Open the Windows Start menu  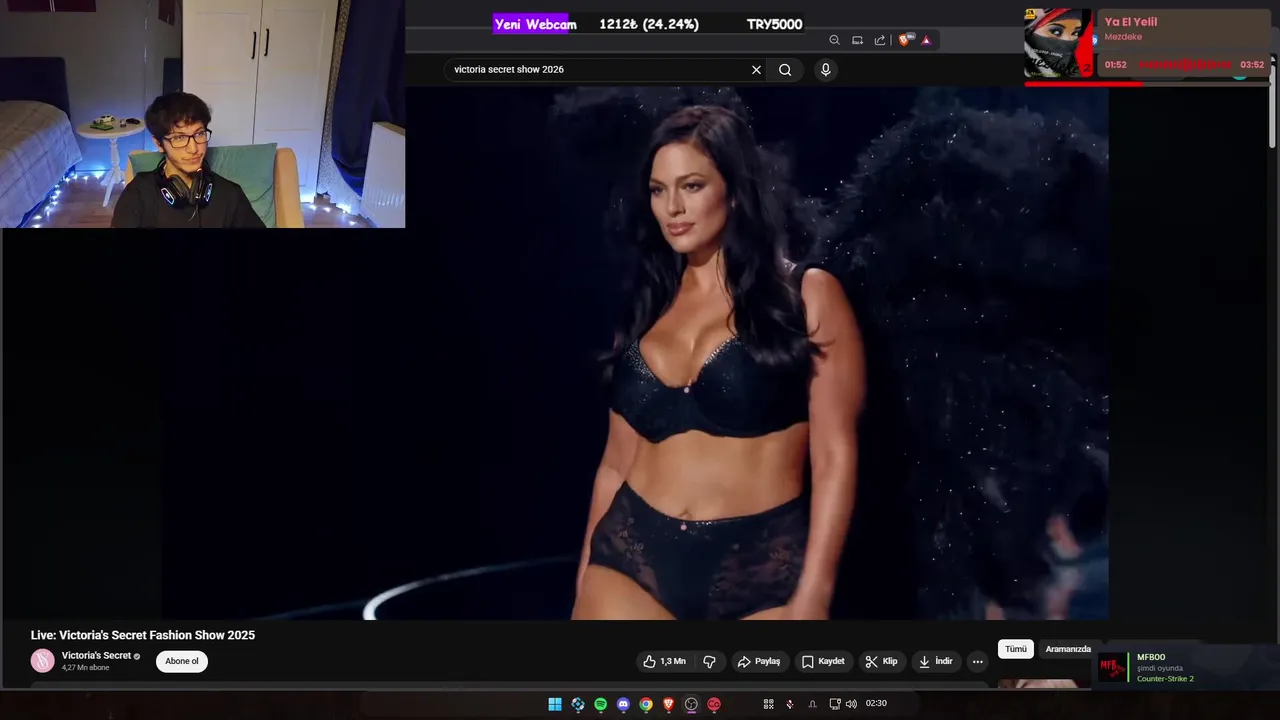pyautogui.click(x=555, y=704)
